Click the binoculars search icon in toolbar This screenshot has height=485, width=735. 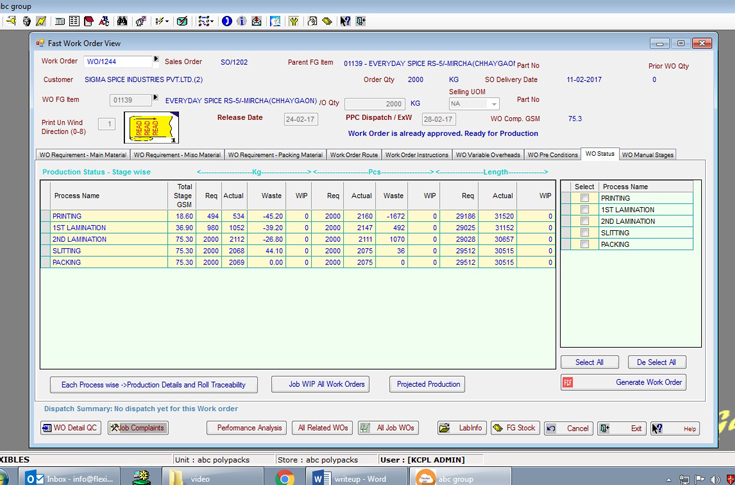coord(122,21)
